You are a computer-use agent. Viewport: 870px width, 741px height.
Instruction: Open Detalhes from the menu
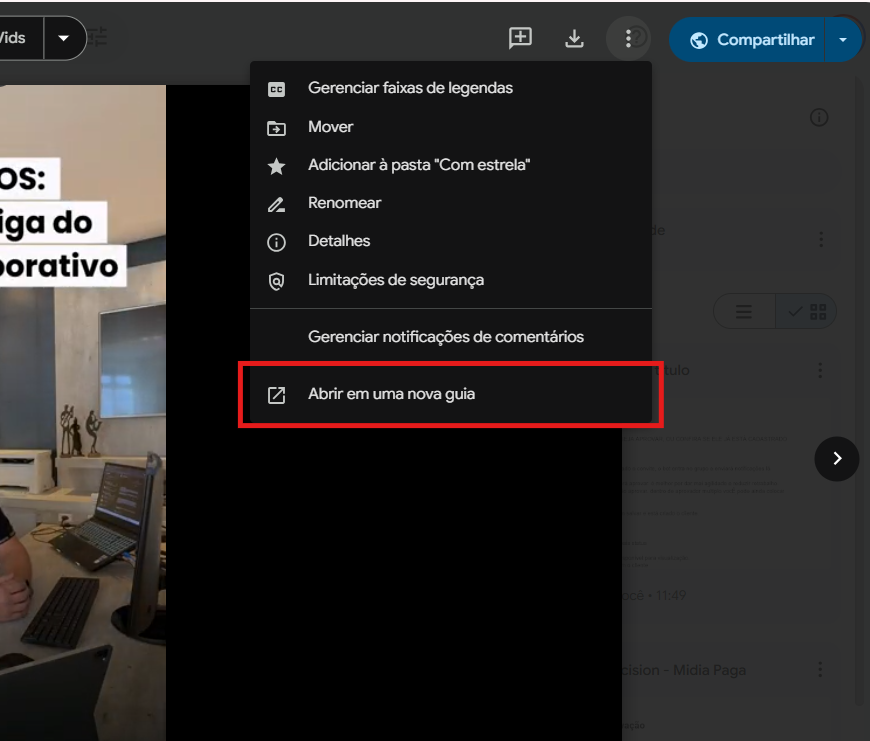tap(339, 241)
